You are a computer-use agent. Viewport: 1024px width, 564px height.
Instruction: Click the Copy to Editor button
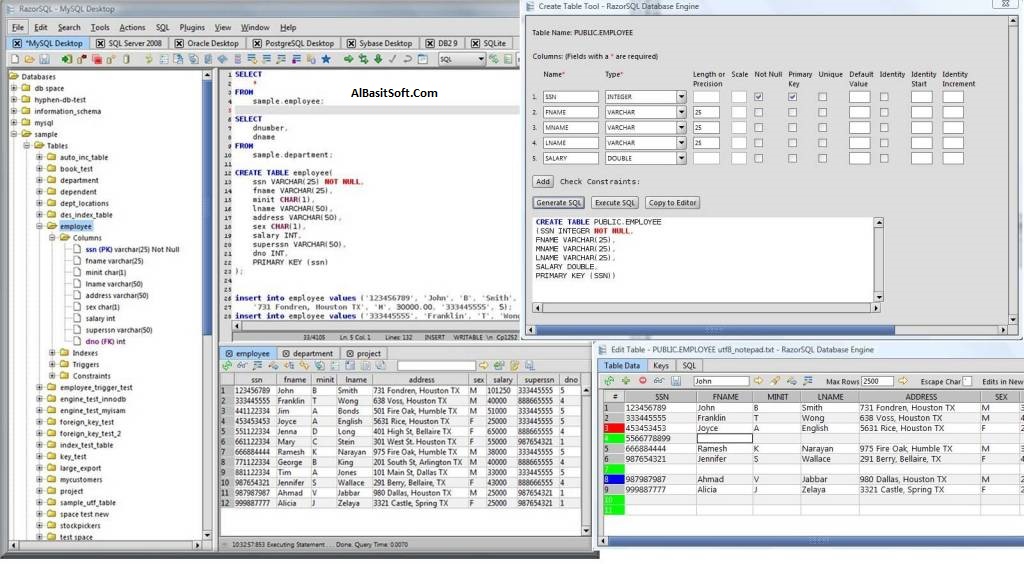673,202
